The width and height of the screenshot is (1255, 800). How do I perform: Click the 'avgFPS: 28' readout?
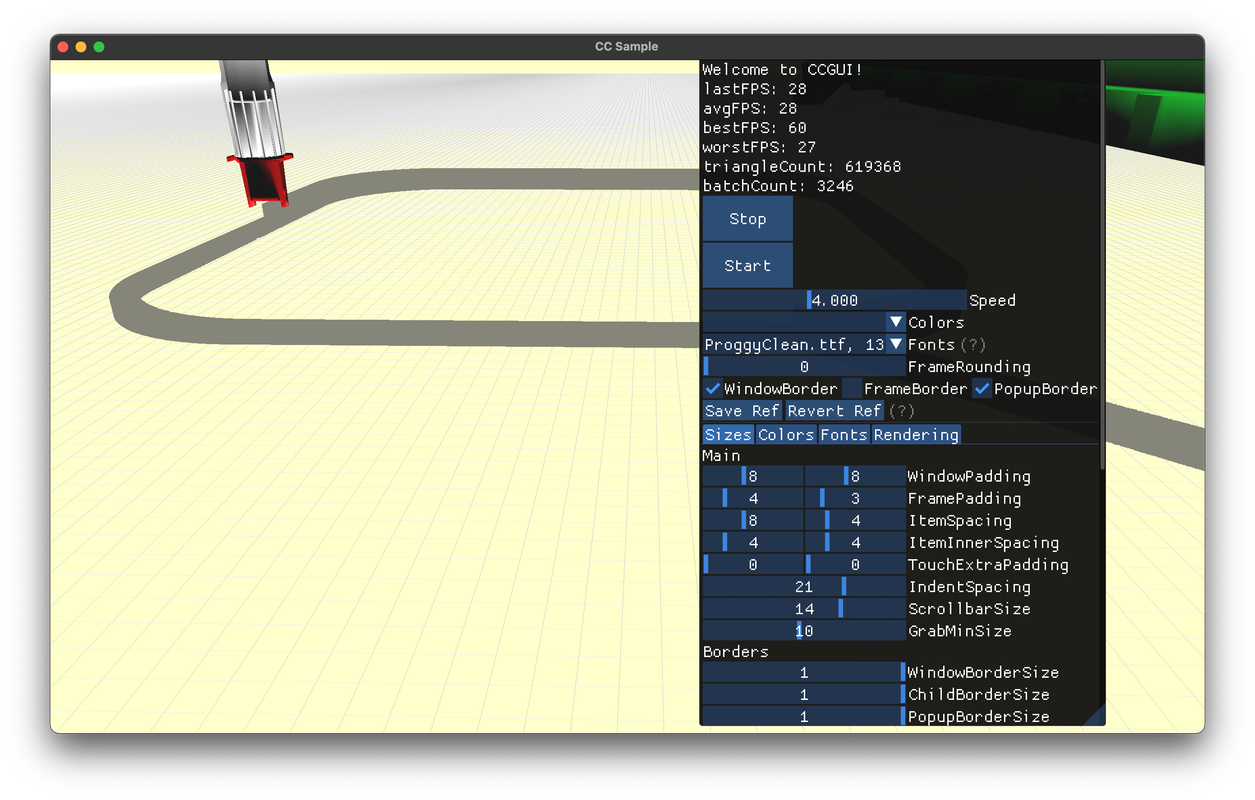[750, 108]
